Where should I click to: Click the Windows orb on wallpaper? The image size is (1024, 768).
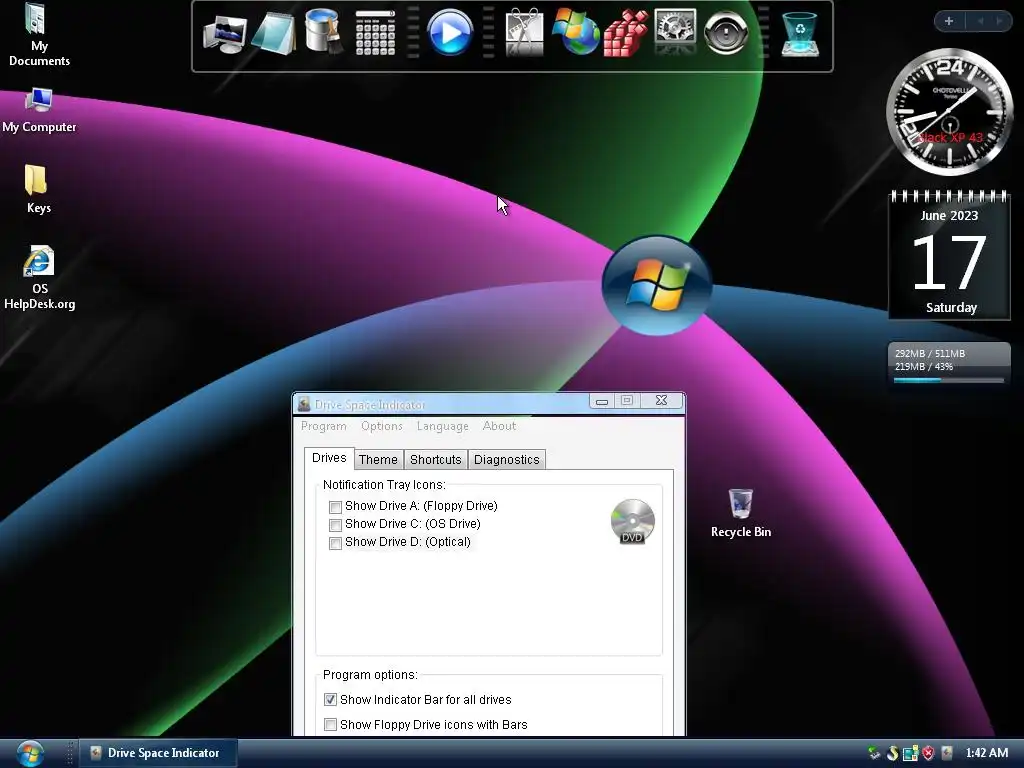[657, 286]
